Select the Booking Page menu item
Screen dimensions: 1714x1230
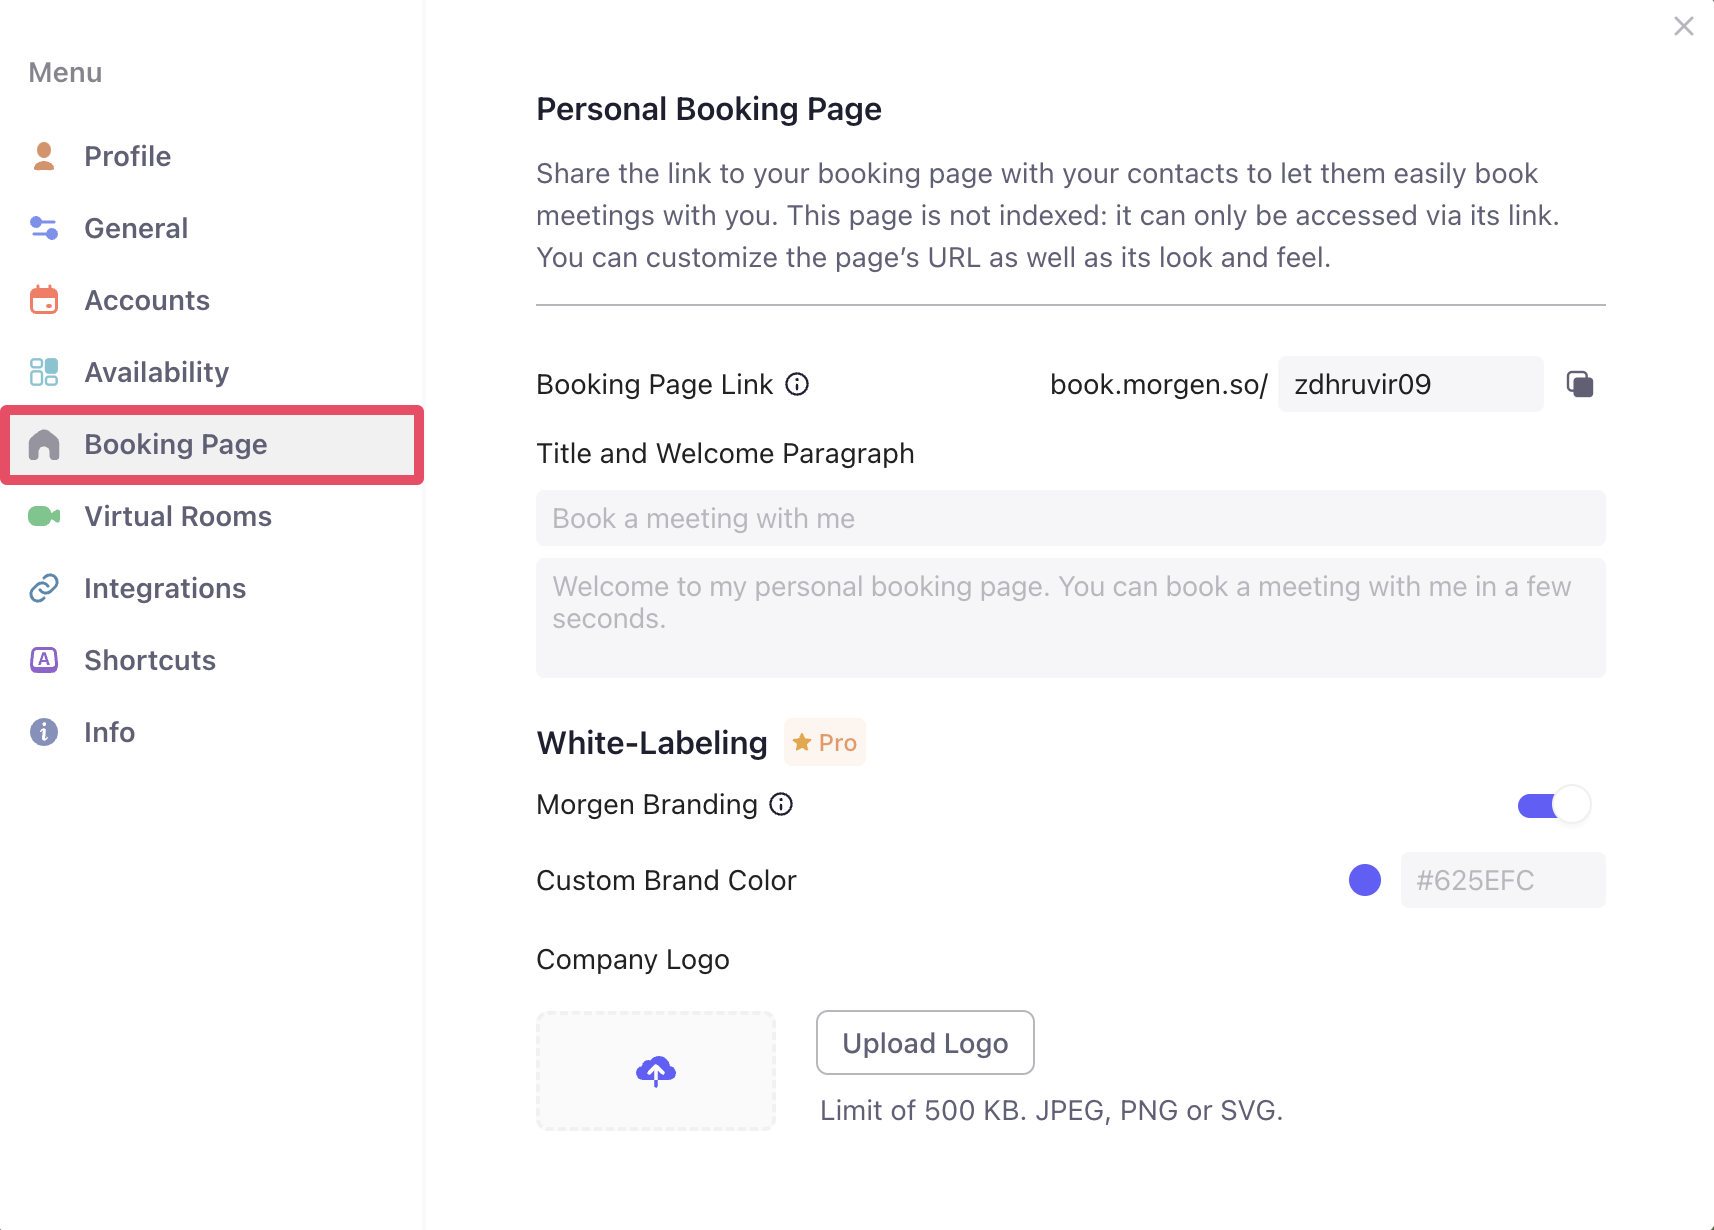[x=212, y=444]
